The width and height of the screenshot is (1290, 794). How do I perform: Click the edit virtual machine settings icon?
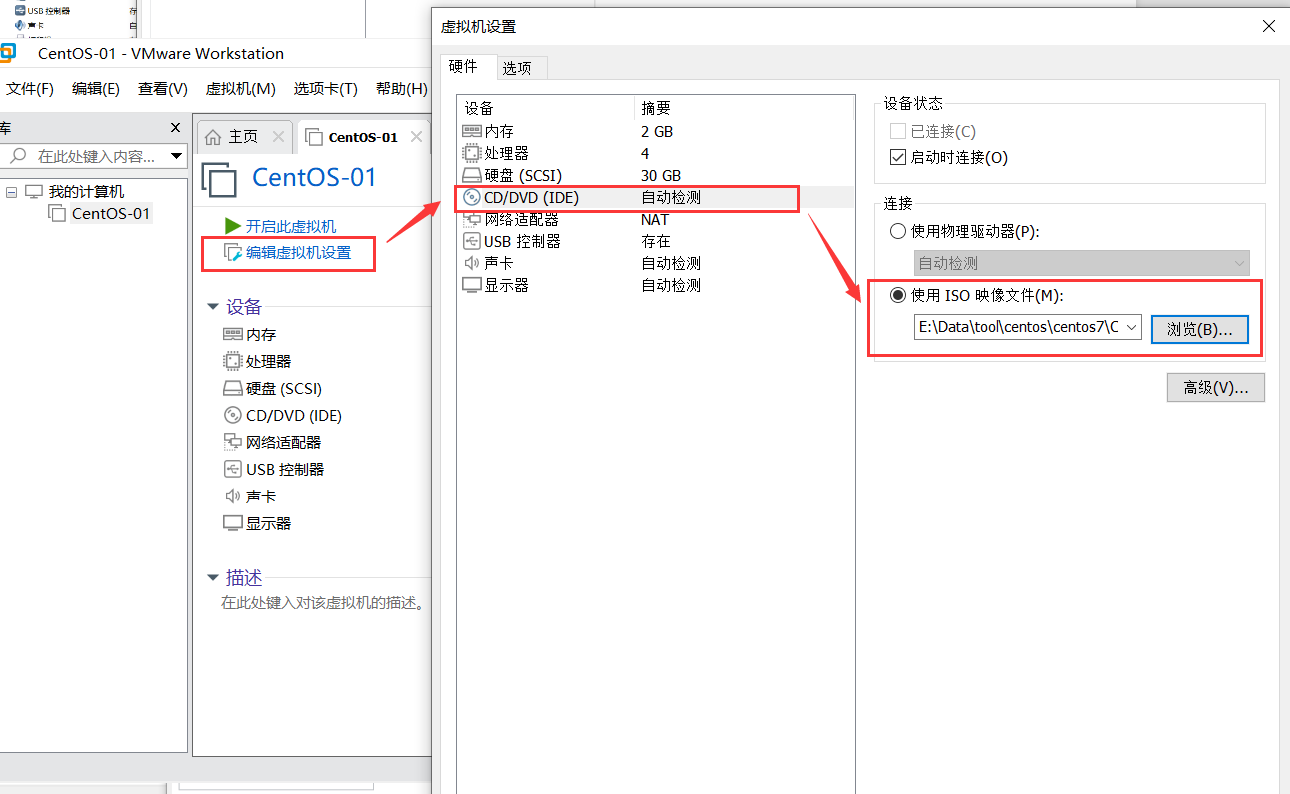(x=233, y=253)
